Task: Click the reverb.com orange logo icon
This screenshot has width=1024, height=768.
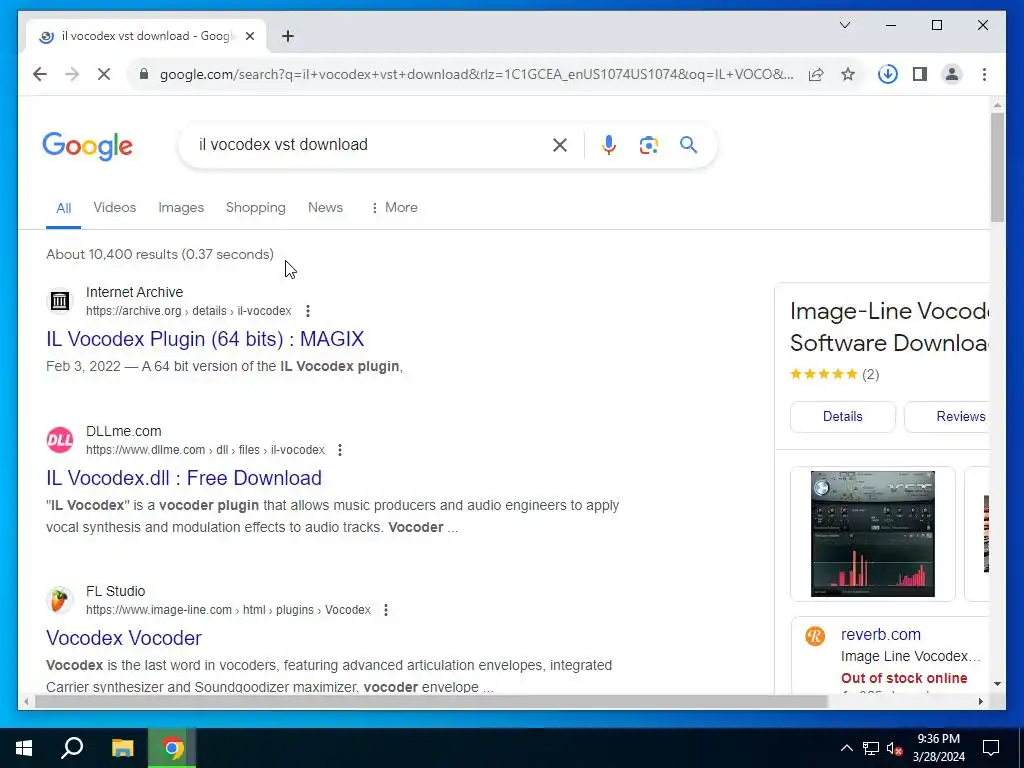Action: coord(815,635)
